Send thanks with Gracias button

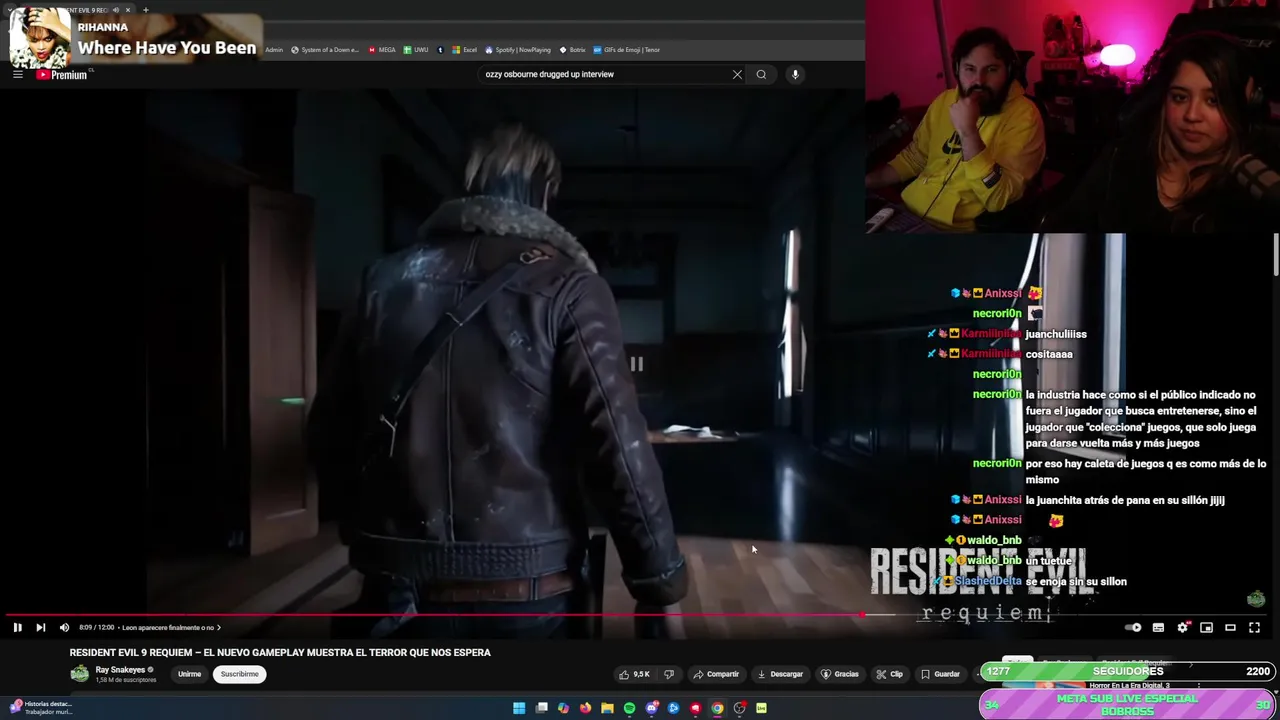pos(840,674)
